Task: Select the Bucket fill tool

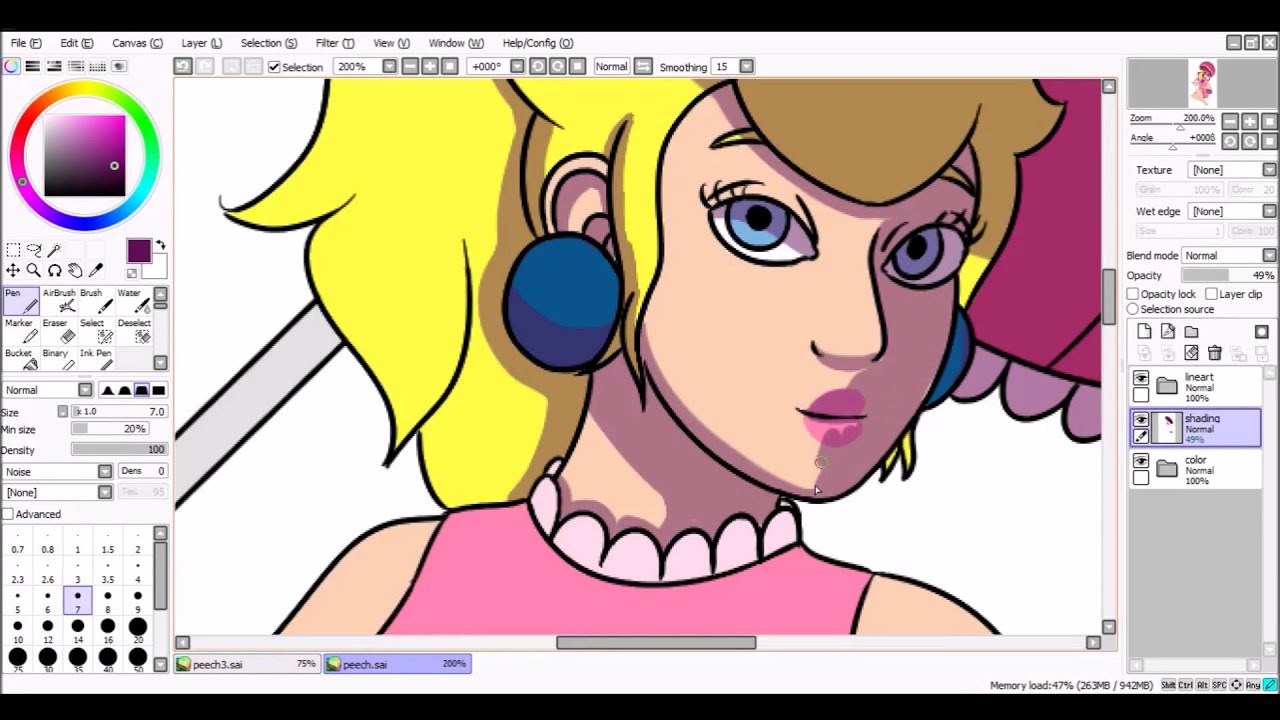Action: click(x=21, y=360)
